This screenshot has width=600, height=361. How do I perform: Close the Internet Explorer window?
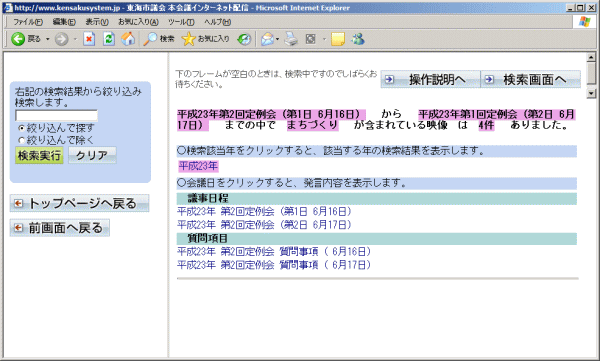[x=591, y=8]
